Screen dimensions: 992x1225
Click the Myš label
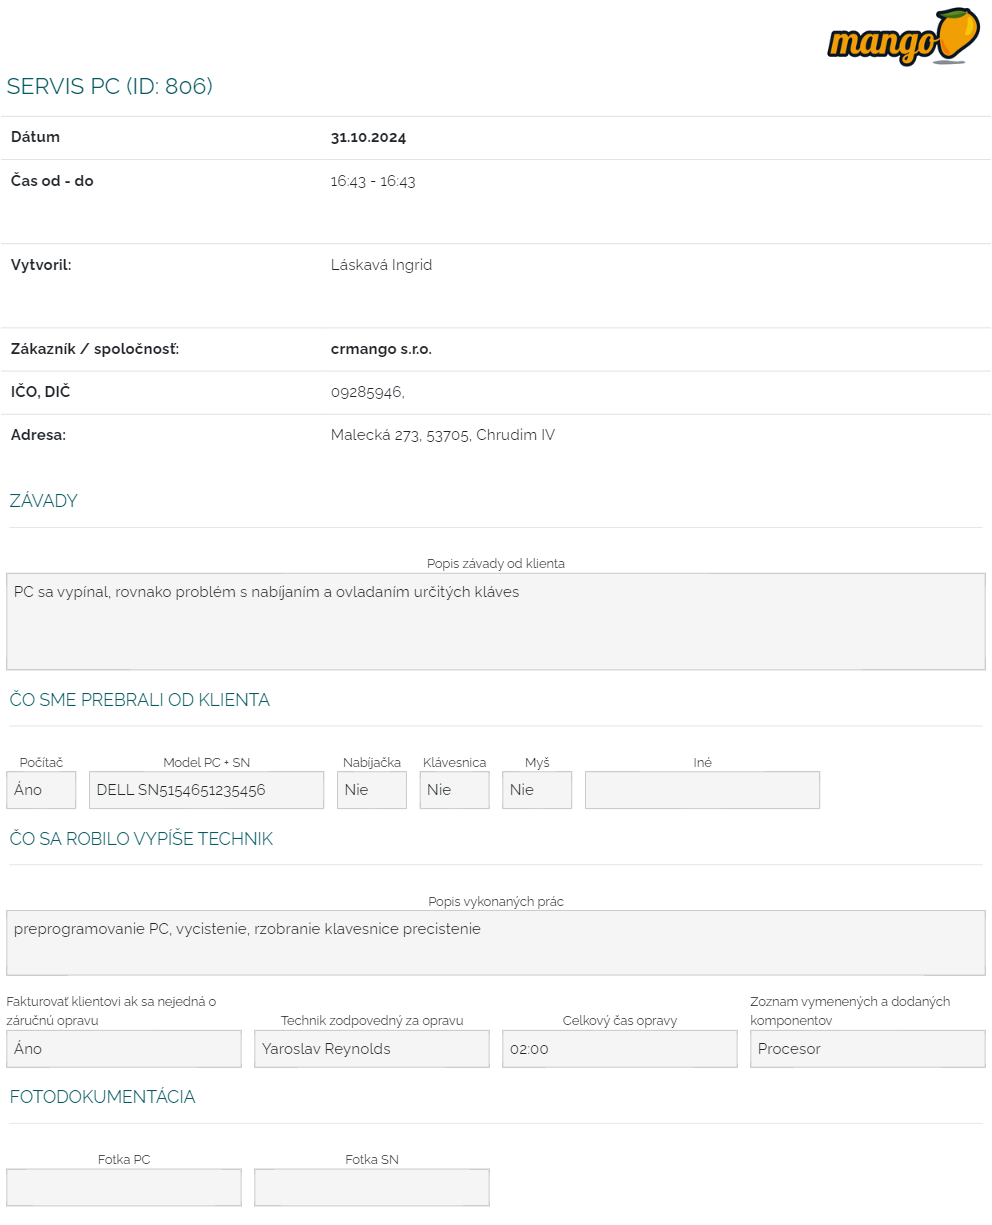tap(537, 763)
